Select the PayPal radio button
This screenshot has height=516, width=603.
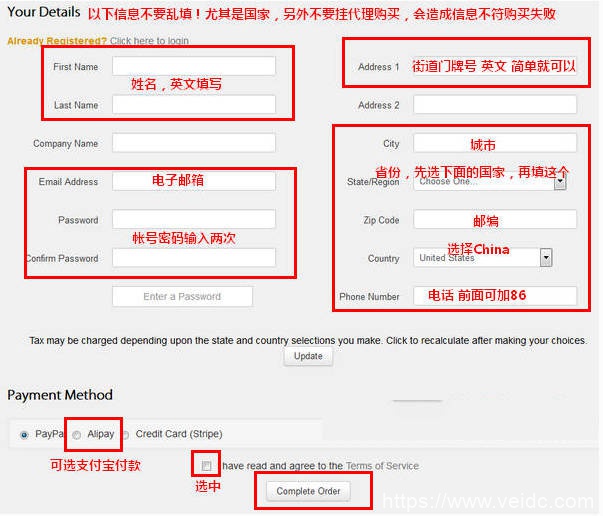(24, 435)
